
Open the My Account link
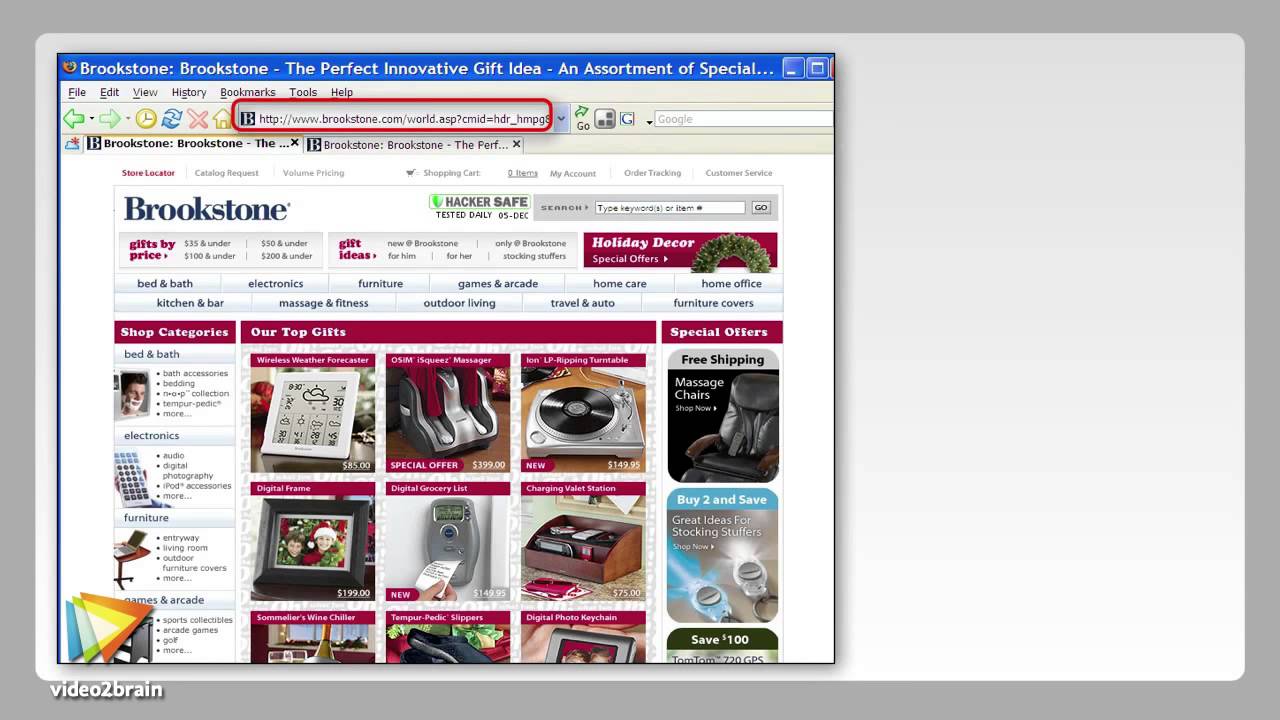click(x=572, y=173)
